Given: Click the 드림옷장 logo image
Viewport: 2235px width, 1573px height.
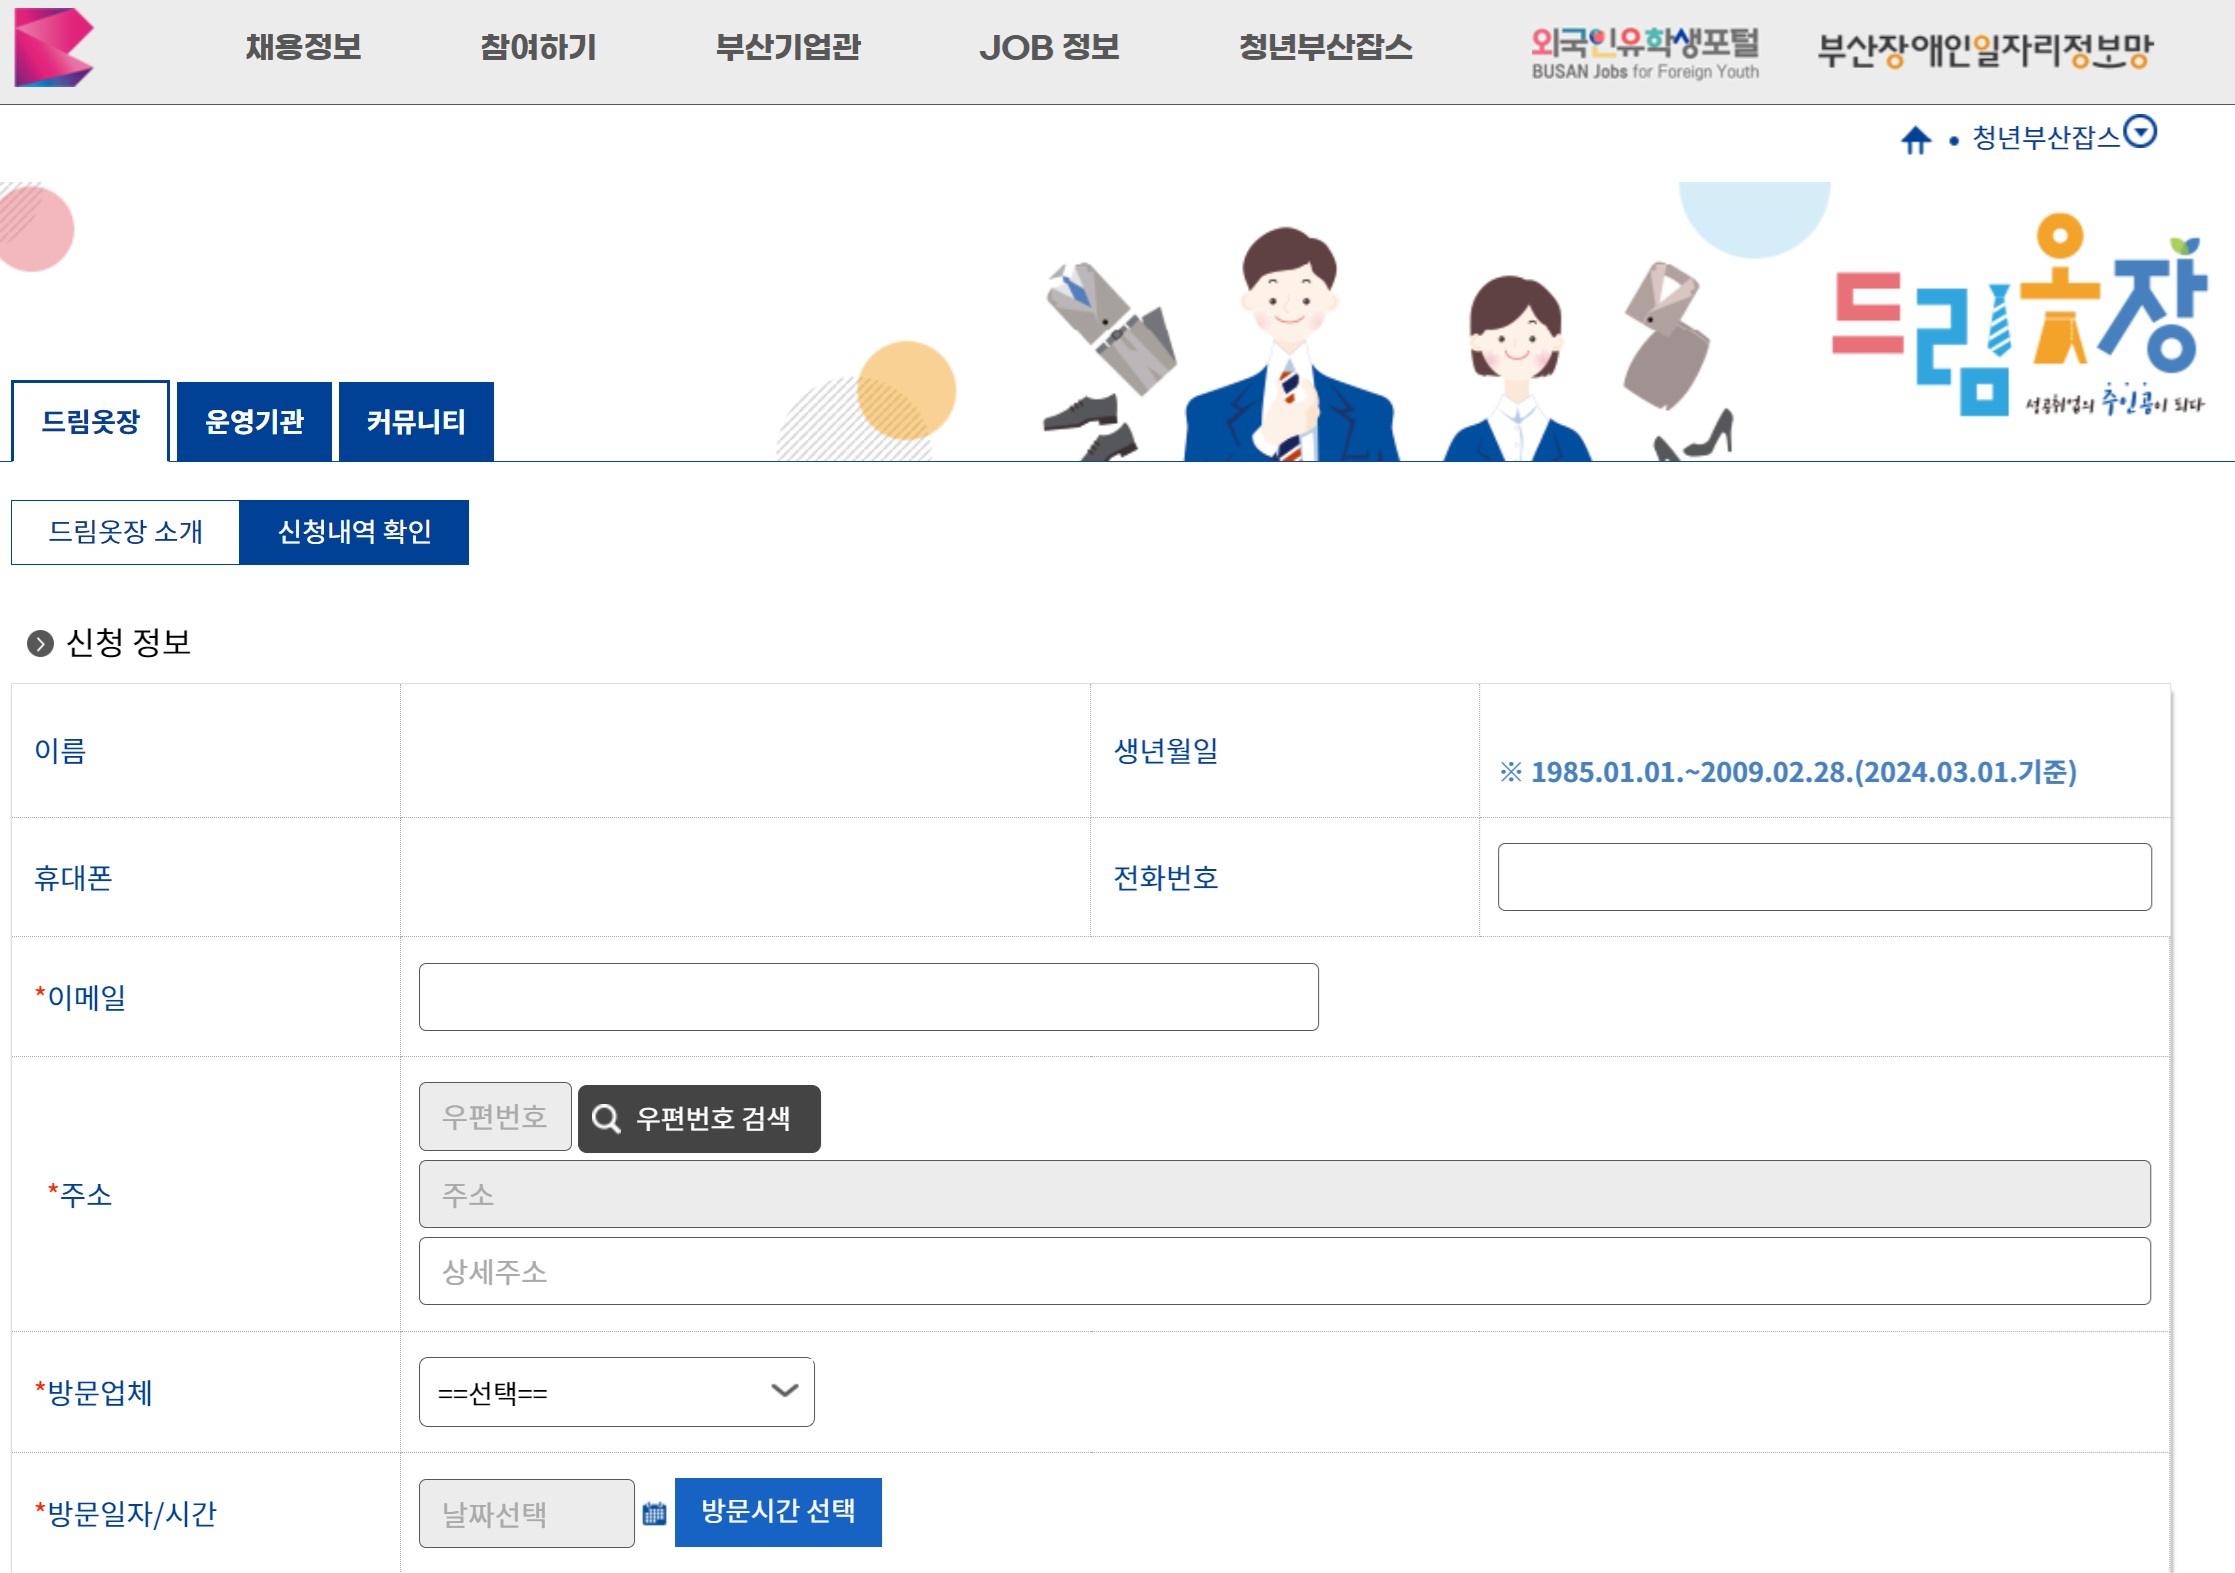Looking at the screenshot, I should (2018, 315).
